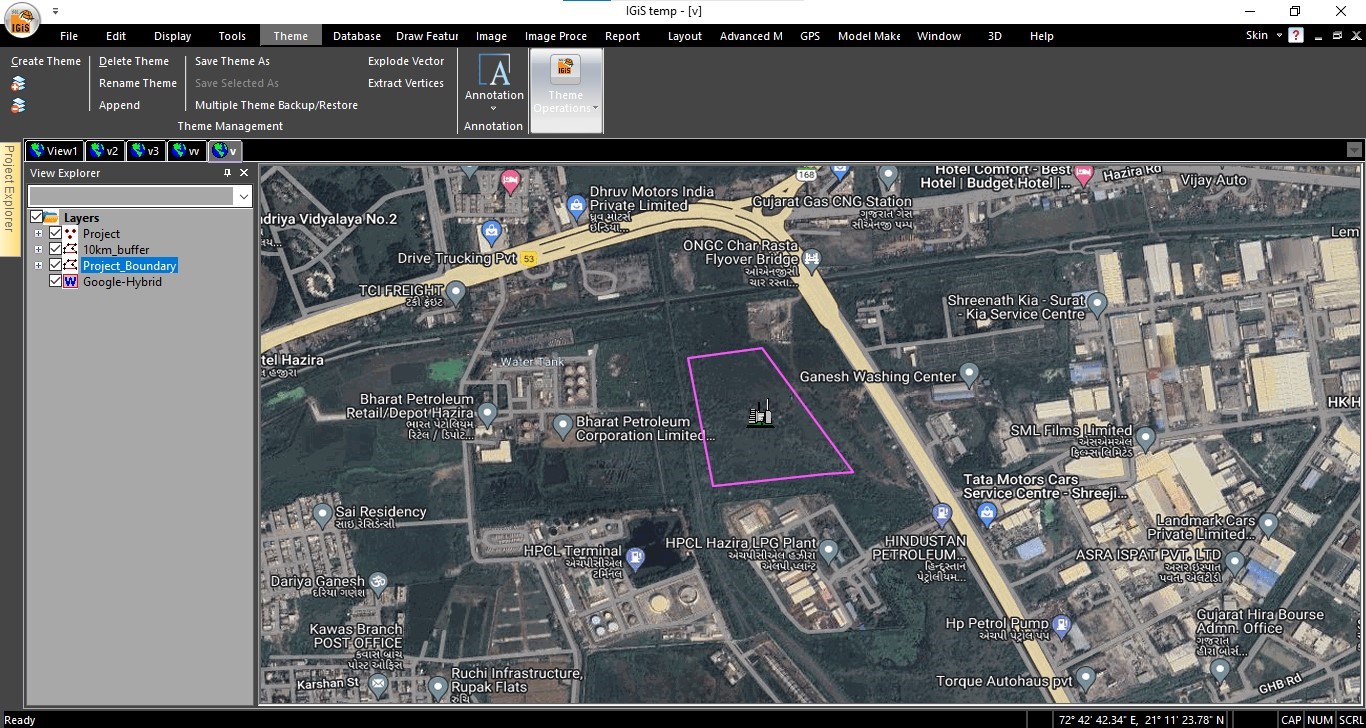Click Save Theme As
The width and height of the screenshot is (1366, 728).
(x=232, y=62)
